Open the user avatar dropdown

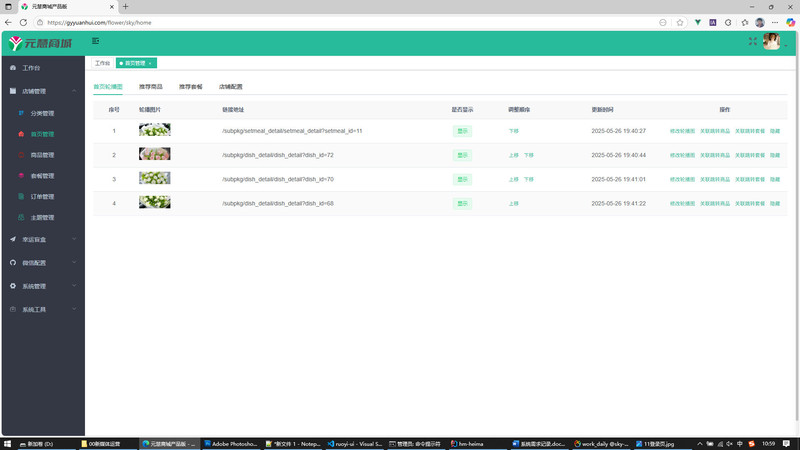point(773,42)
